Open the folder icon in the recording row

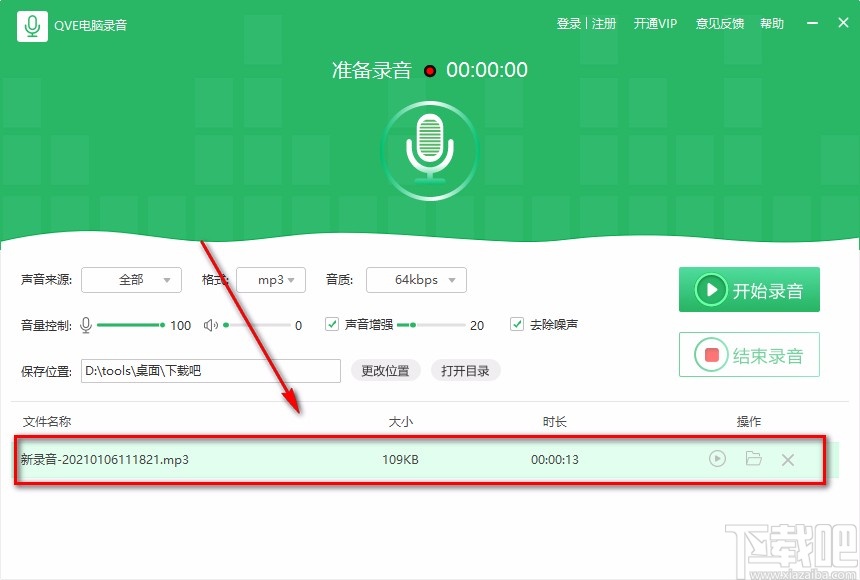[x=753, y=458]
